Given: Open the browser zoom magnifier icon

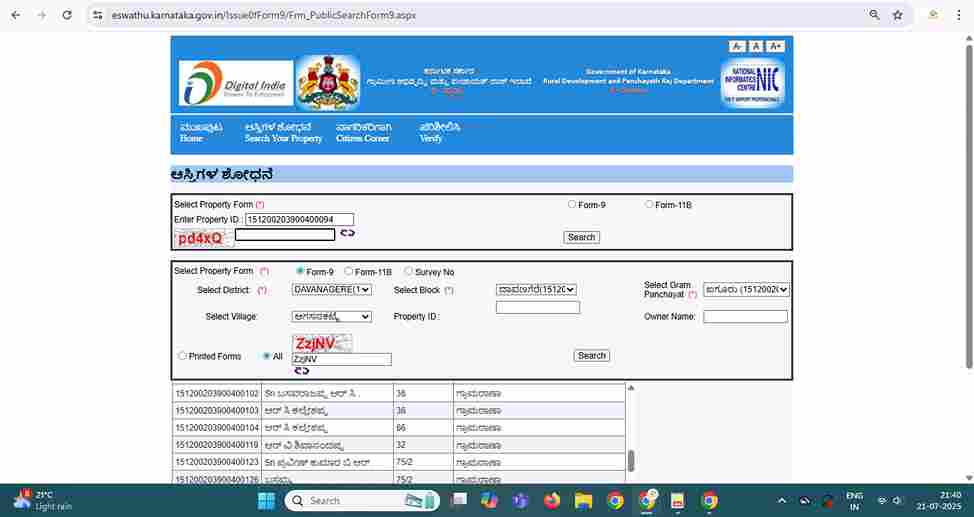Looking at the screenshot, I should (x=874, y=15).
